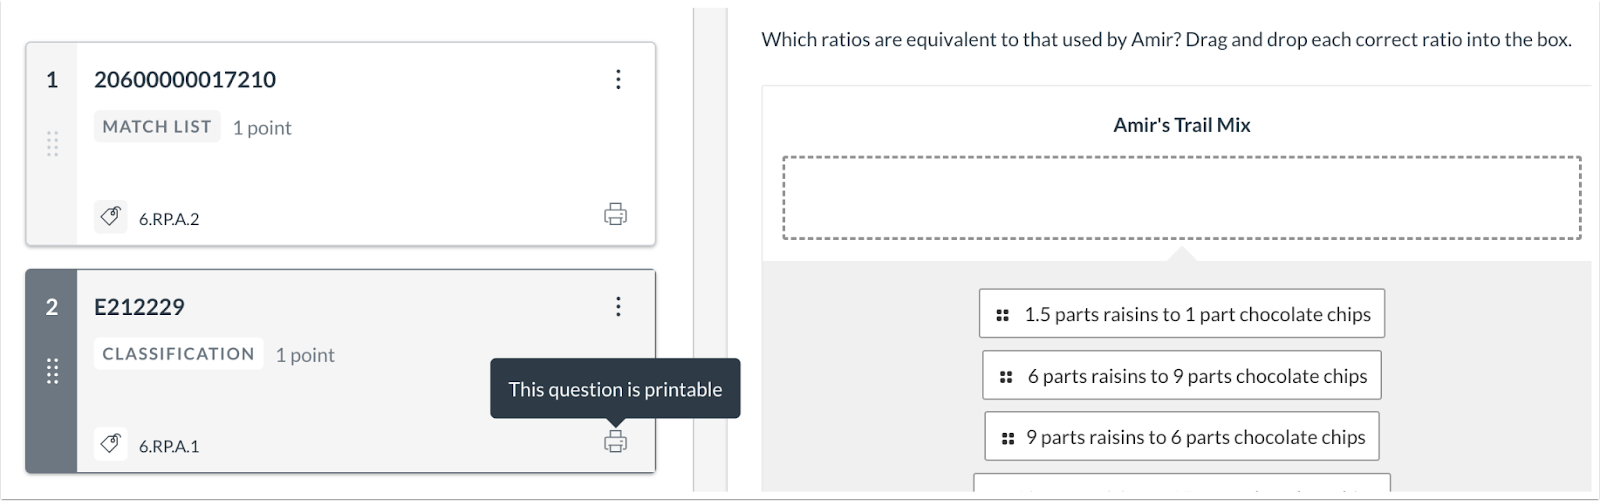Click the Amir's Trail Mix drop box
Viewport: 1600px width, 501px height.
(x=1181, y=198)
